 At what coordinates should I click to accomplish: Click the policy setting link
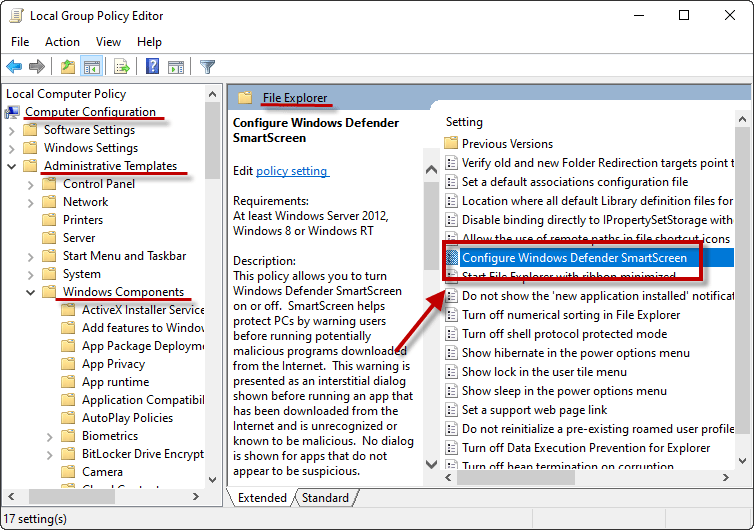[x=292, y=171]
